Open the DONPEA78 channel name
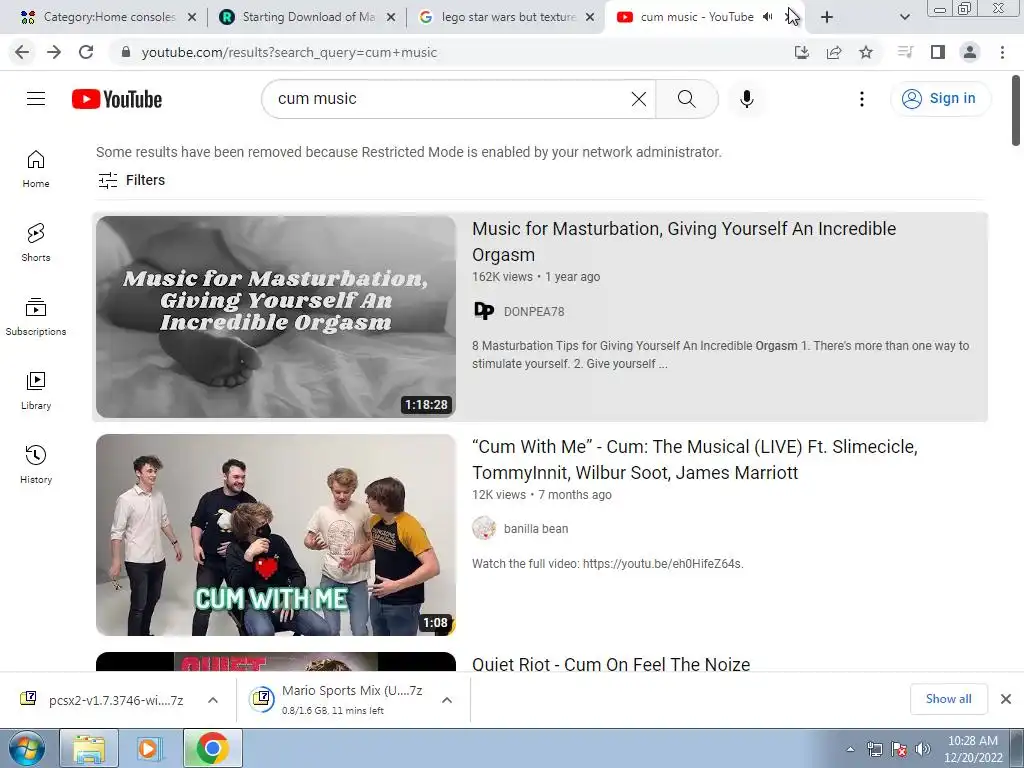The width and height of the screenshot is (1024, 768). click(534, 312)
